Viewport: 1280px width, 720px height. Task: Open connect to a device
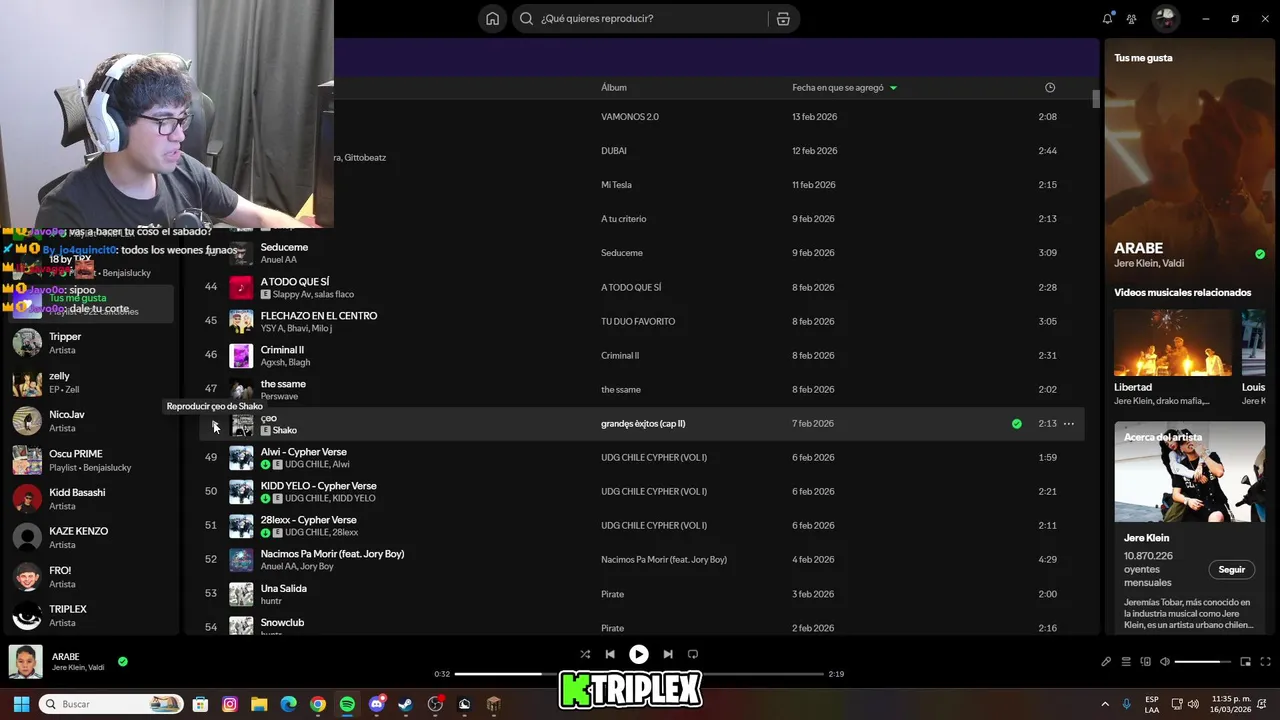coord(1146,661)
